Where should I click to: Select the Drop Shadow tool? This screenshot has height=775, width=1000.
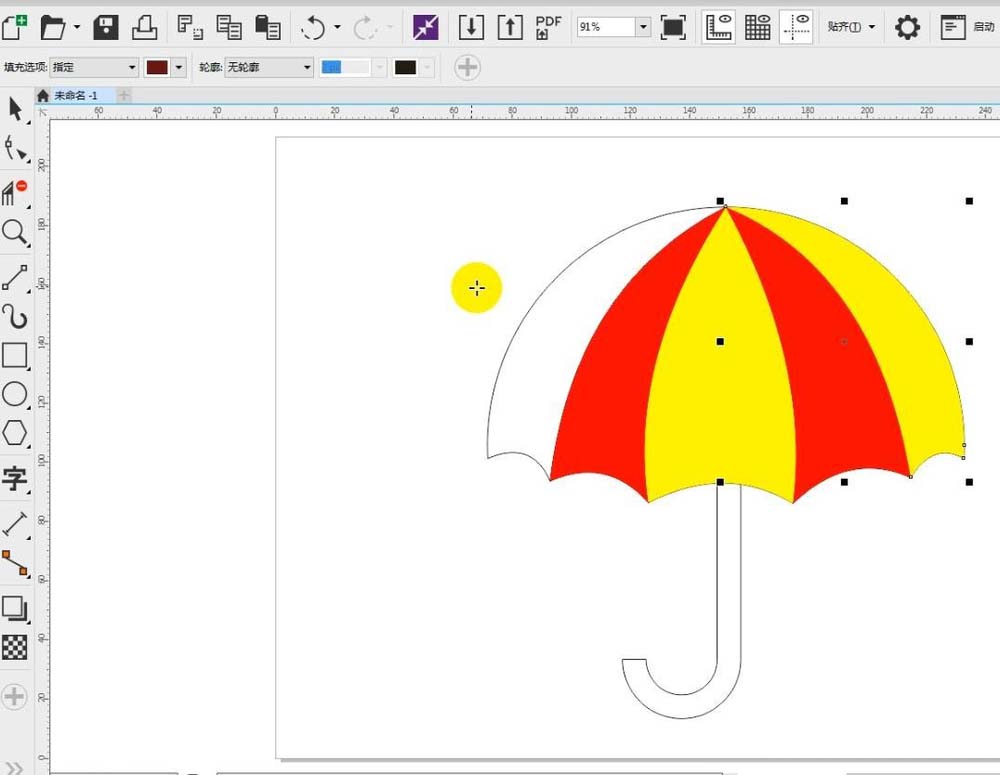pos(15,608)
